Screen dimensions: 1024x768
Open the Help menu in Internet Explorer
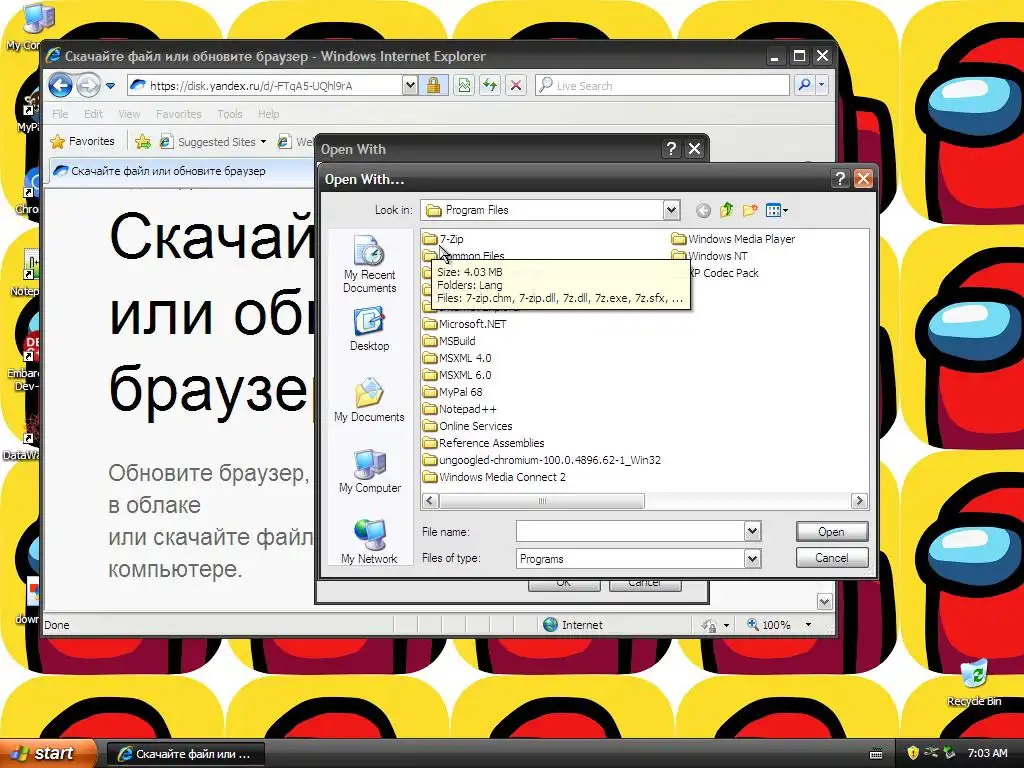coord(268,114)
